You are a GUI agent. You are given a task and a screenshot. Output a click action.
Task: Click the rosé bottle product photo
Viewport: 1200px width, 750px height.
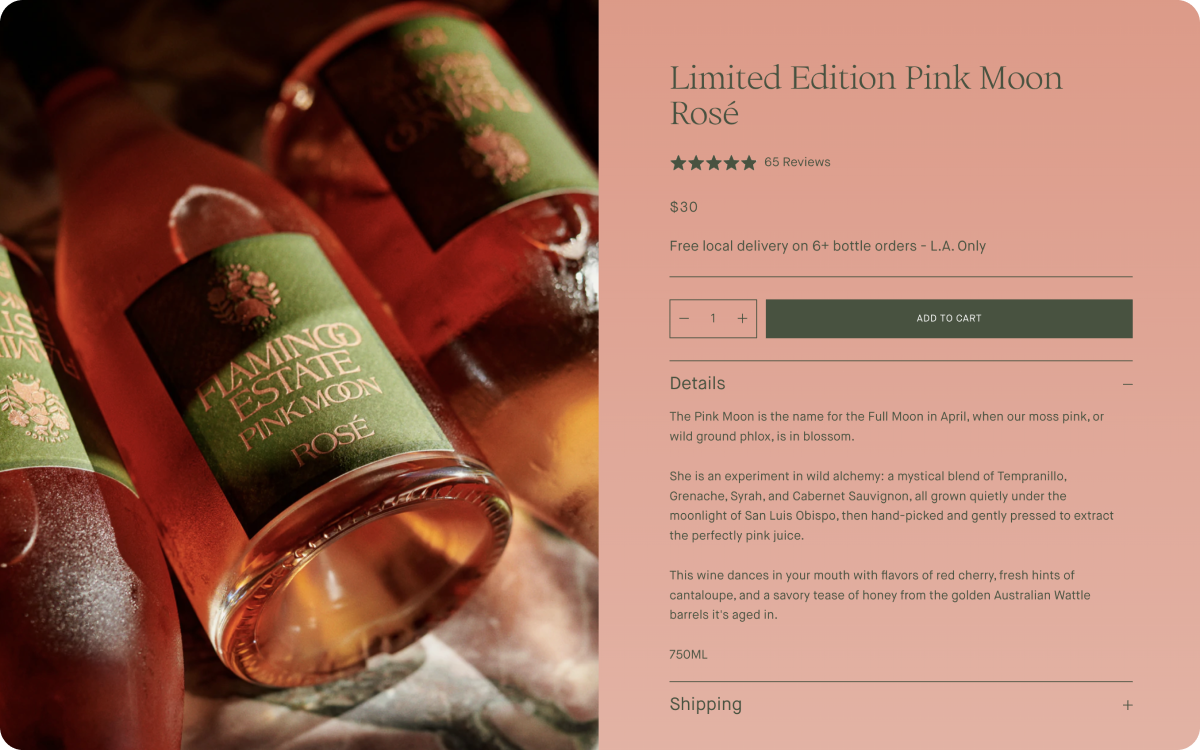point(299,375)
